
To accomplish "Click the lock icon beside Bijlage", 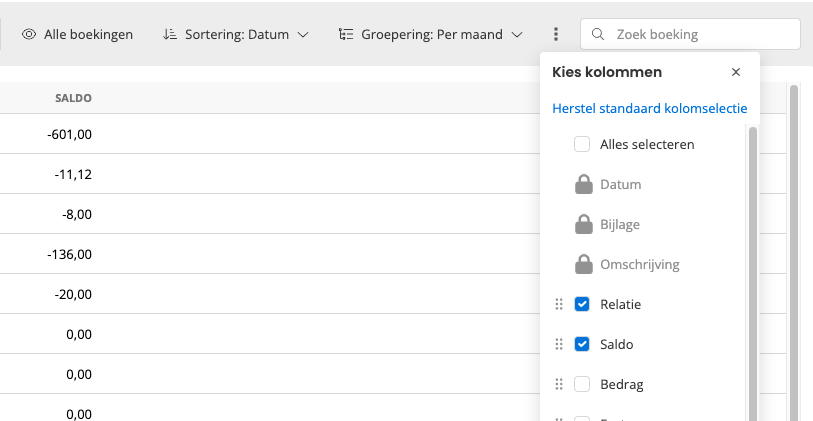I will (582, 225).
